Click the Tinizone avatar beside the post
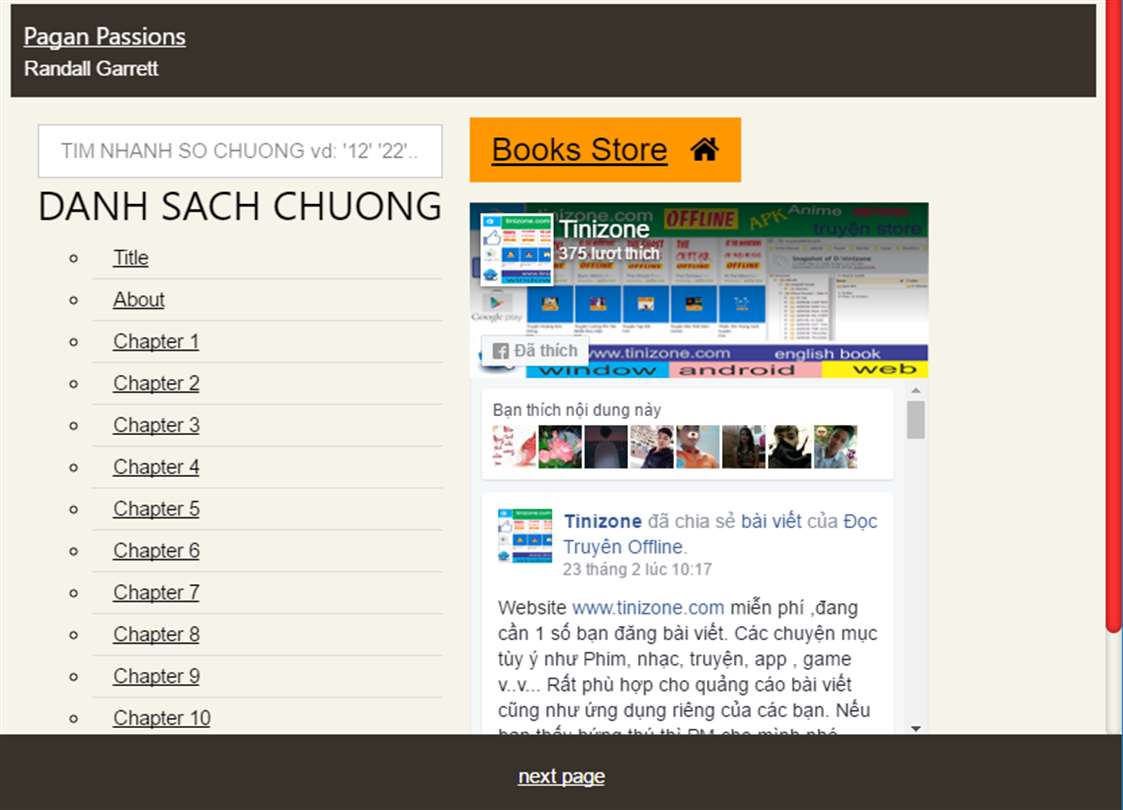This screenshot has width=1123, height=810. click(x=525, y=536)
